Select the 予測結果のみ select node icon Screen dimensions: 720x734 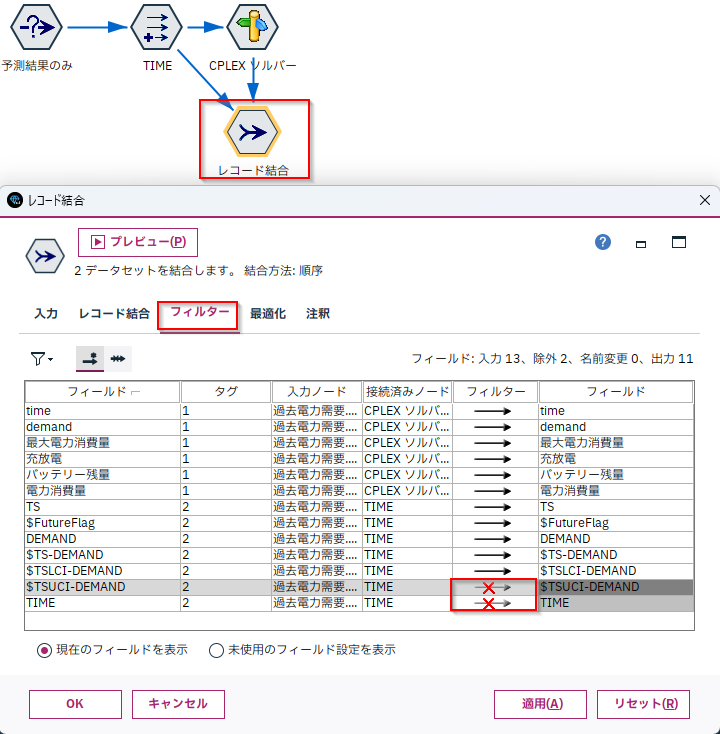[37, 27]
